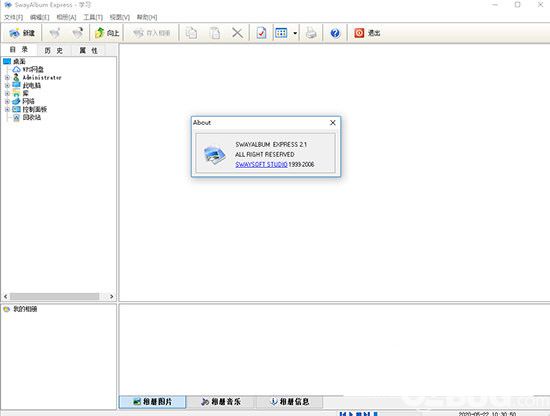Screen dimensions: 550x416
Task: Switch to the 历史 tab
Action: [54, 51]
